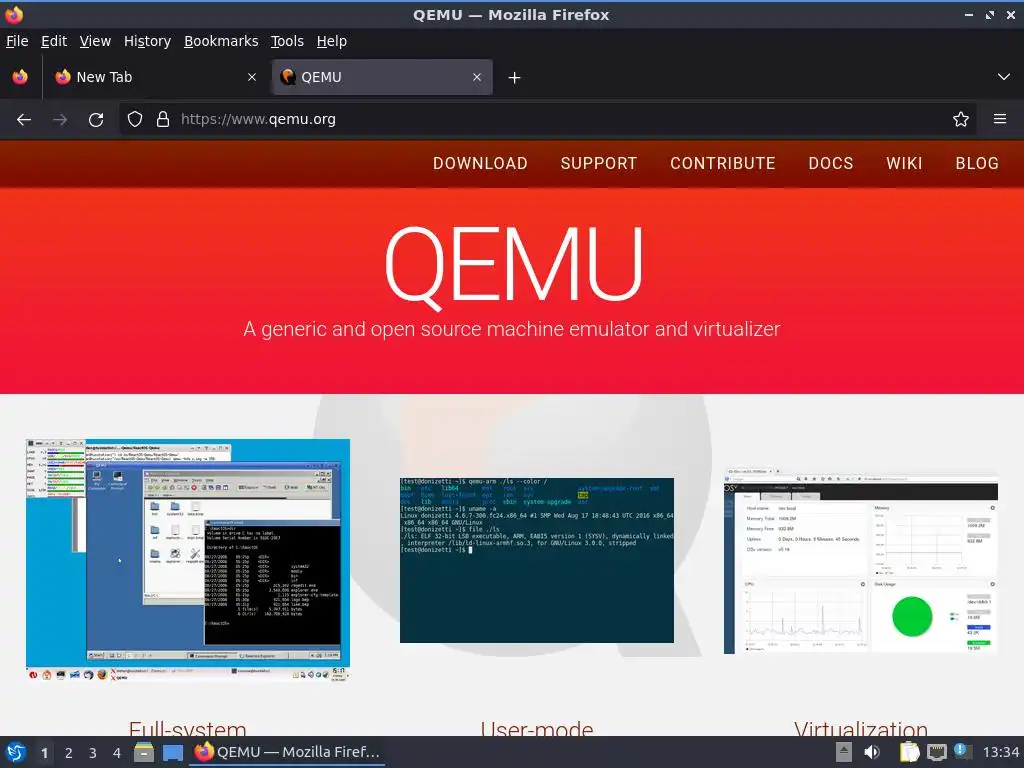The height and width of the screenshot is (768, 1024).
Task: Bookmark this page with the star
Action: 961,120
